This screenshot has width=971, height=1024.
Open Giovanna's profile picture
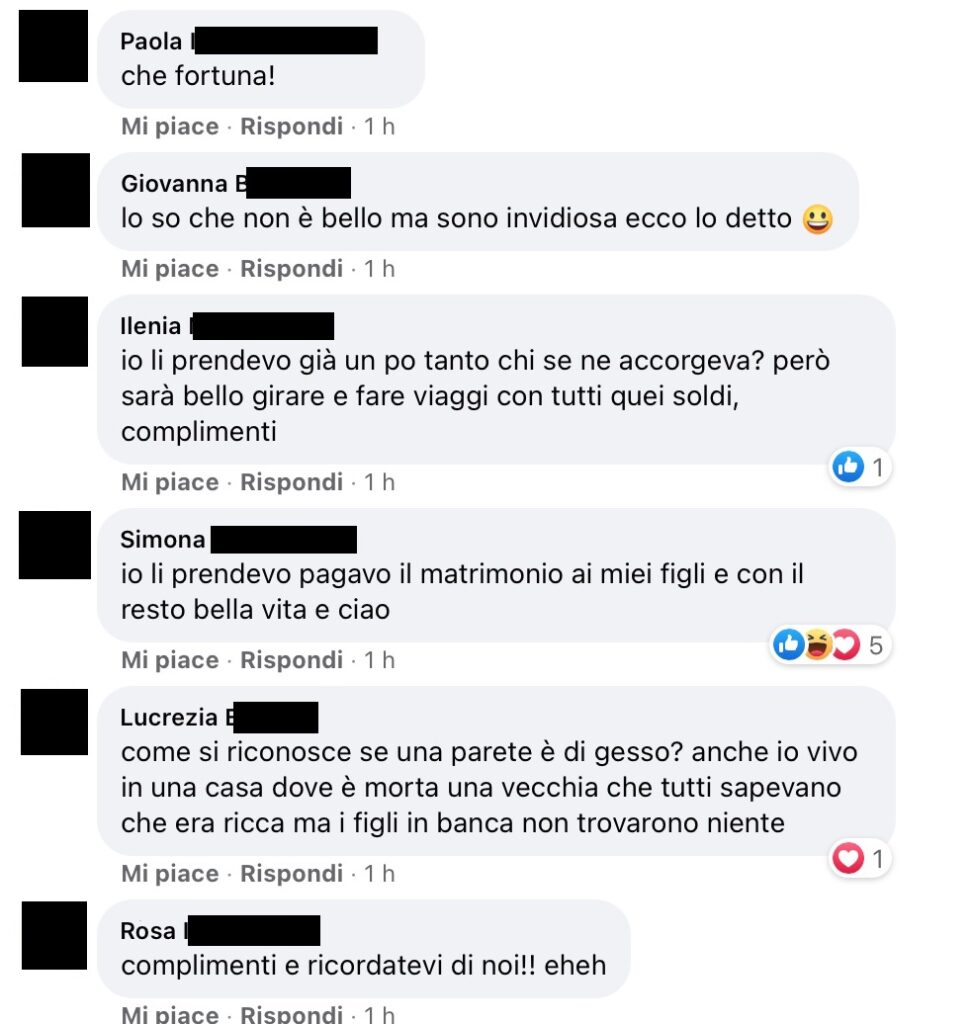[x=56, y=191]
